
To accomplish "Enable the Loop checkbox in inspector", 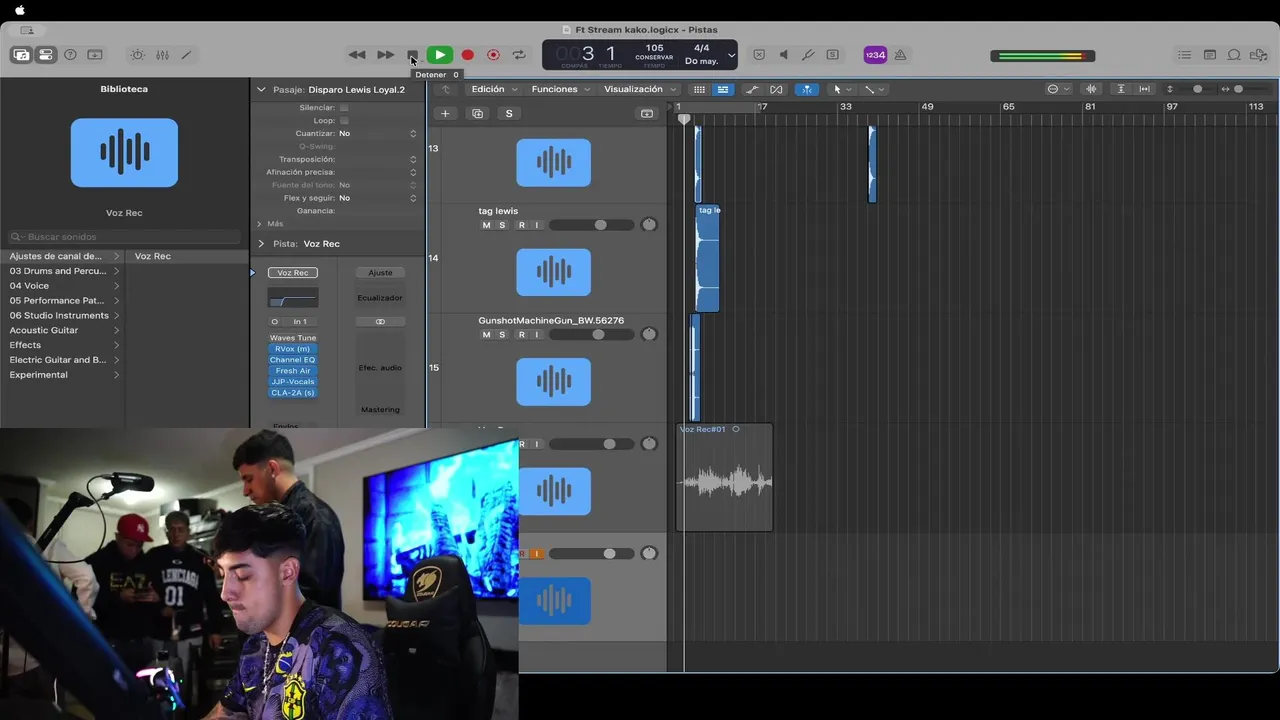I will pos(344,120).
